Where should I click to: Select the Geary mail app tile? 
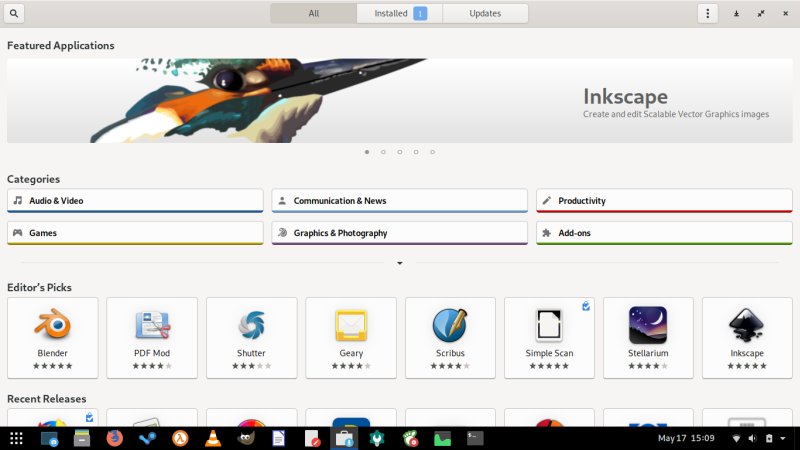click(x=351, y=338)
